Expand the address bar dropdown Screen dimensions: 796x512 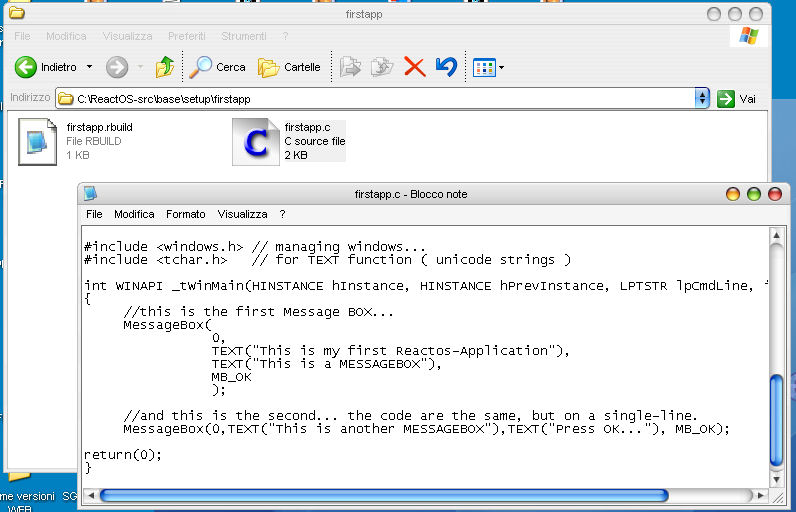[702, 98]
